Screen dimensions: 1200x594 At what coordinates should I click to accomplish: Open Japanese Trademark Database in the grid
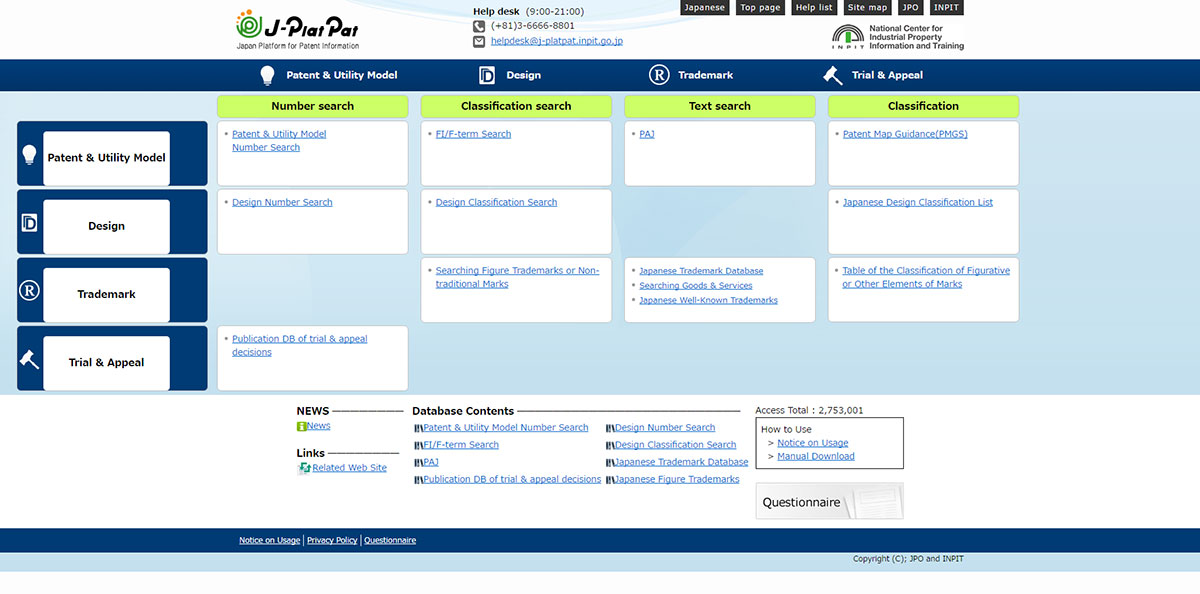[701, 271]
